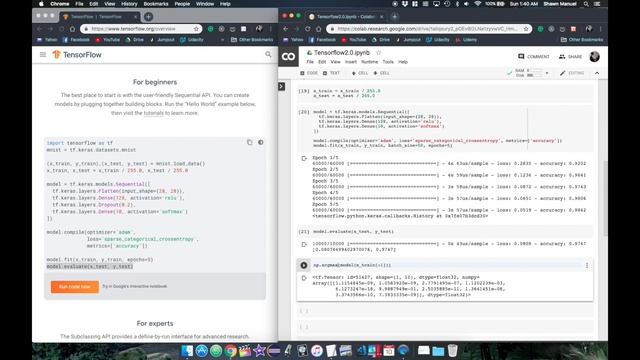640x360 pixels.
Task: Click the first empty code cell
Action: coord(445,311)
